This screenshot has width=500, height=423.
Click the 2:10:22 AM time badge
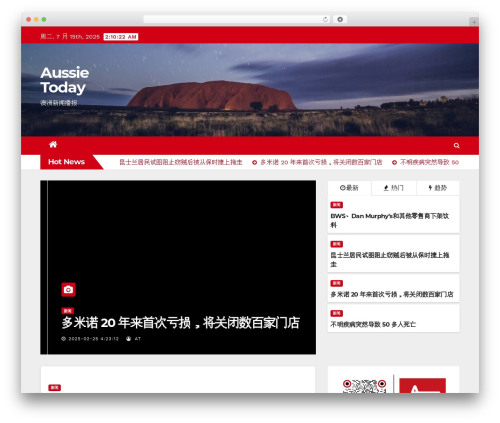click(x=121, y=37)
